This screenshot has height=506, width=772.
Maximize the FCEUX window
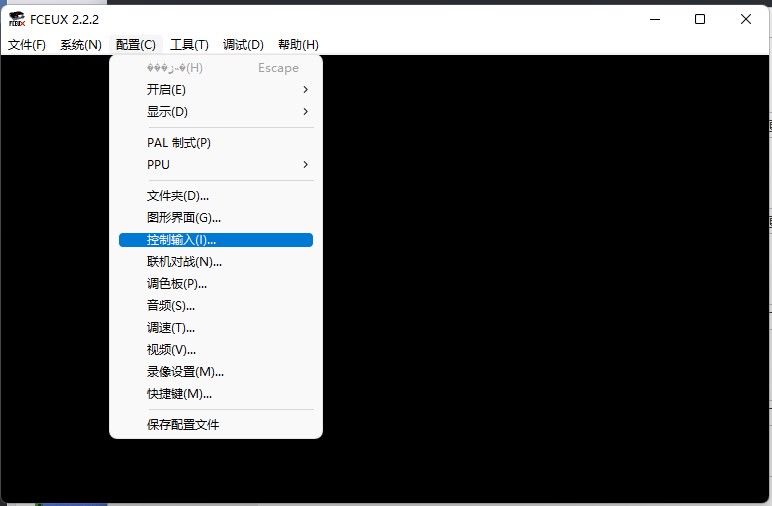click(x=700, y=19)
